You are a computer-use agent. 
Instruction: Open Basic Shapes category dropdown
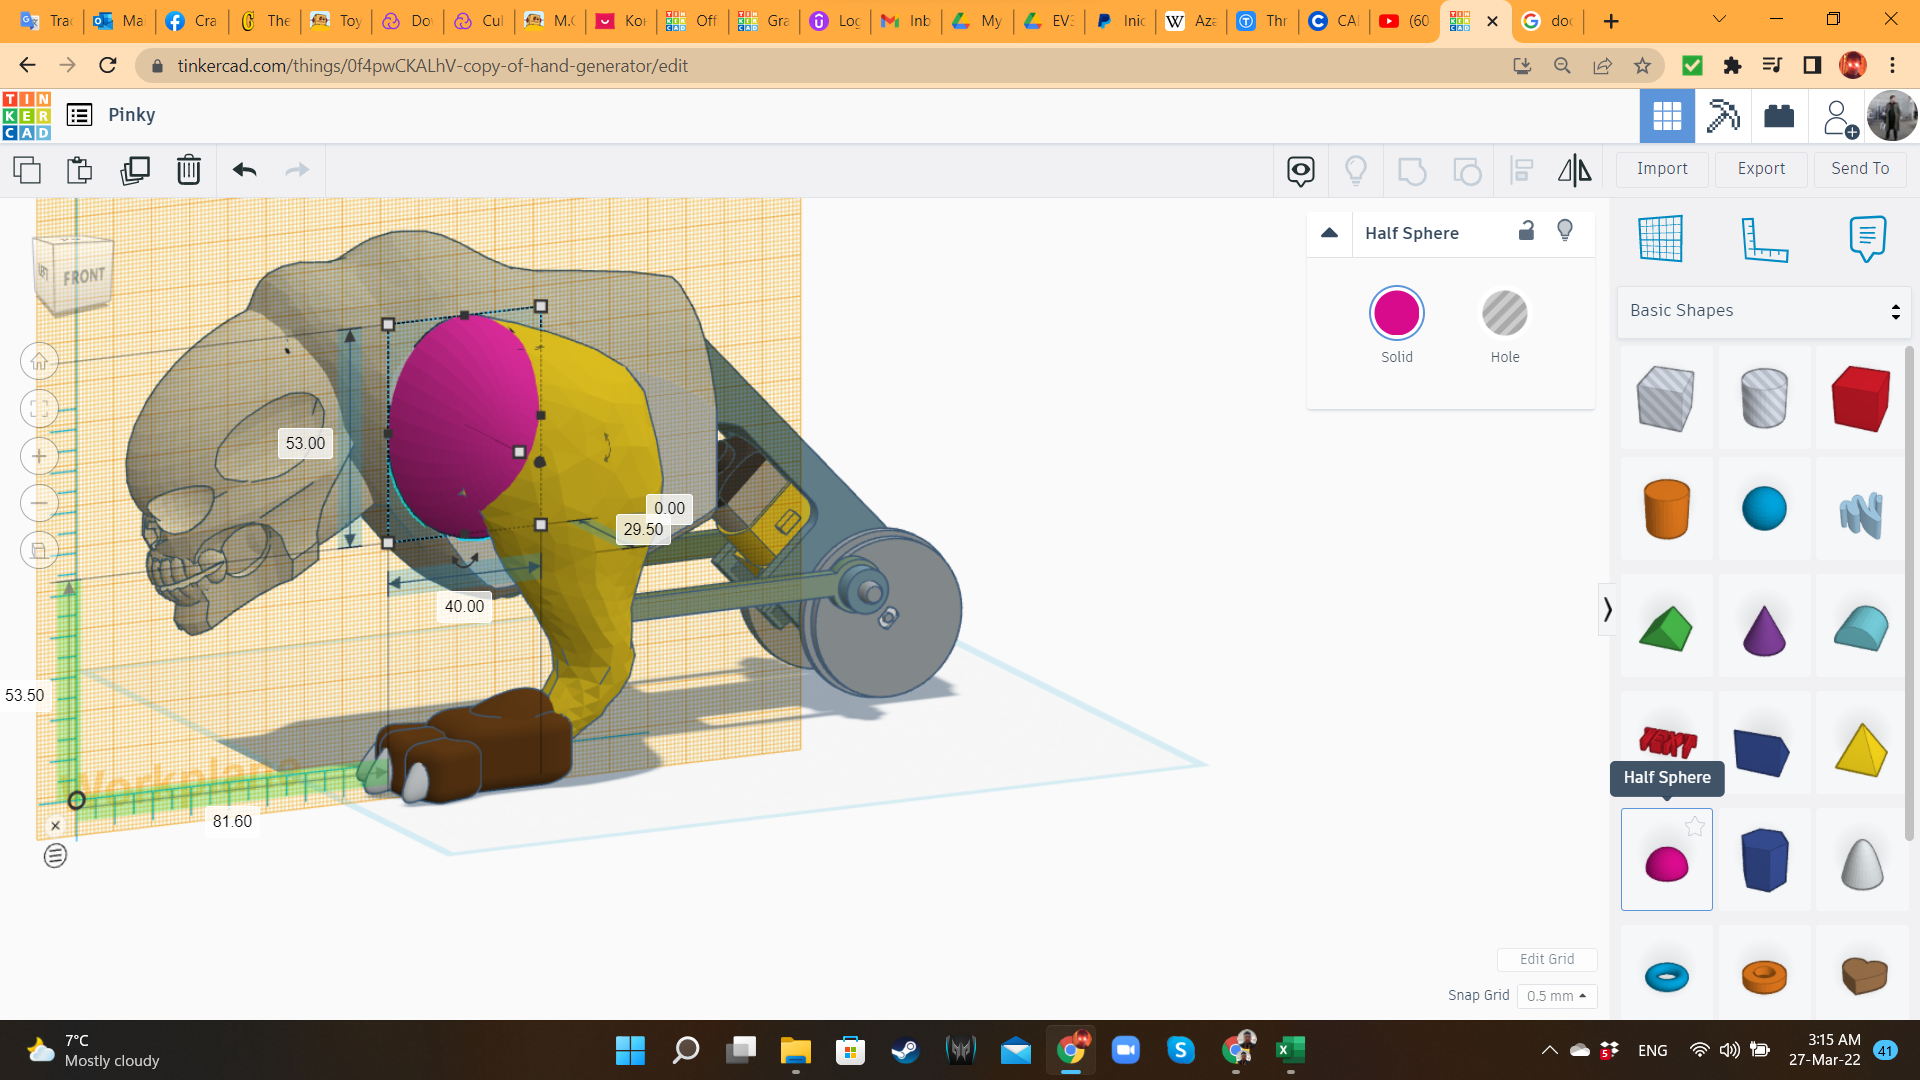(1764, 311)
